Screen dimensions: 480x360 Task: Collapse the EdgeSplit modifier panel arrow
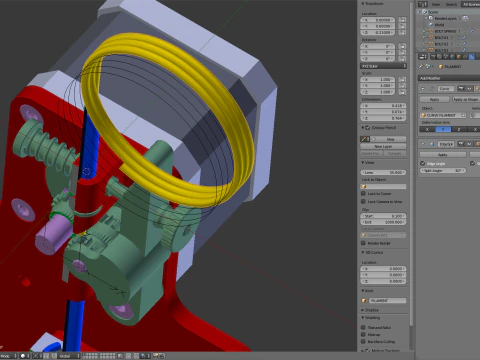coord(423,144)
